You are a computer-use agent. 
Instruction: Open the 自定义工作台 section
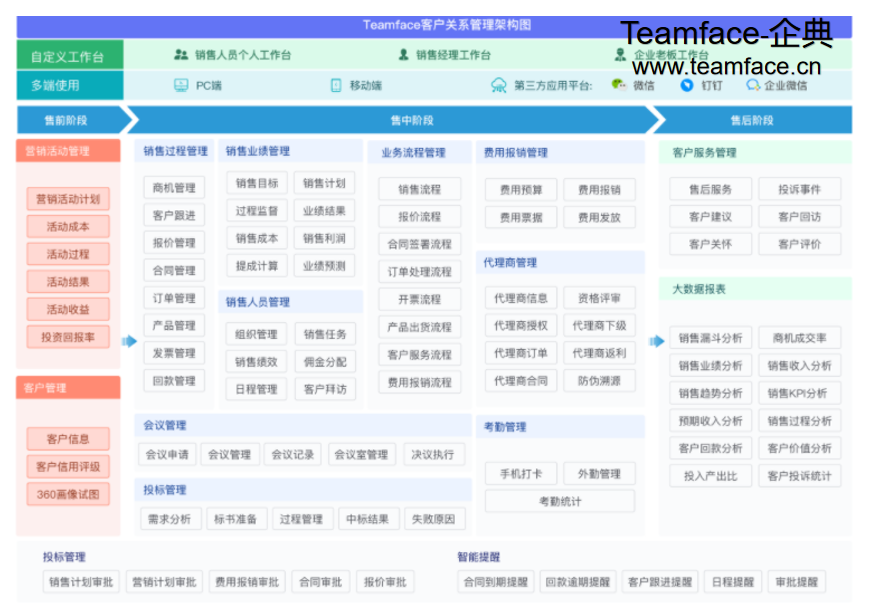pyautogui.click(x=70, y=55)
